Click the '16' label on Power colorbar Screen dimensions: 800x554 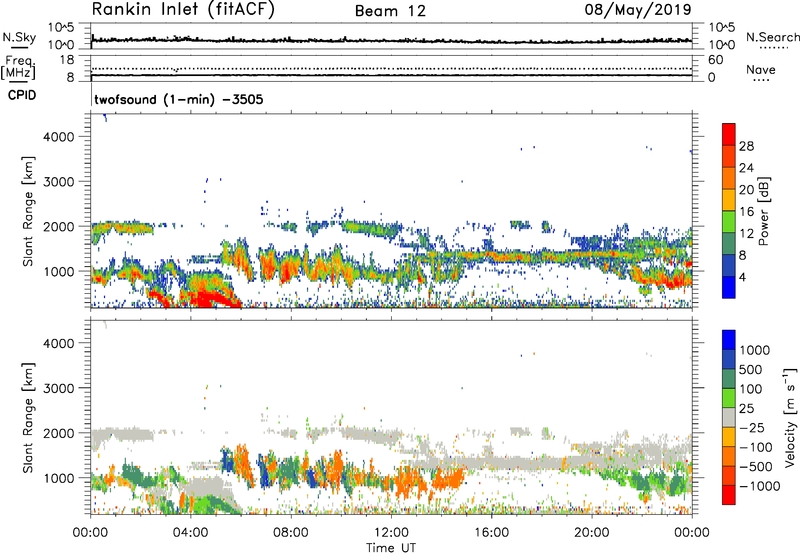tap(746, 212)
